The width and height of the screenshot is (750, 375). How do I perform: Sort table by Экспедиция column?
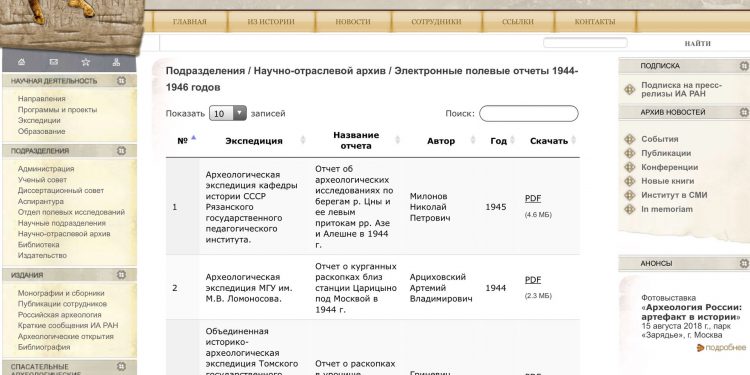click(254, 141)
